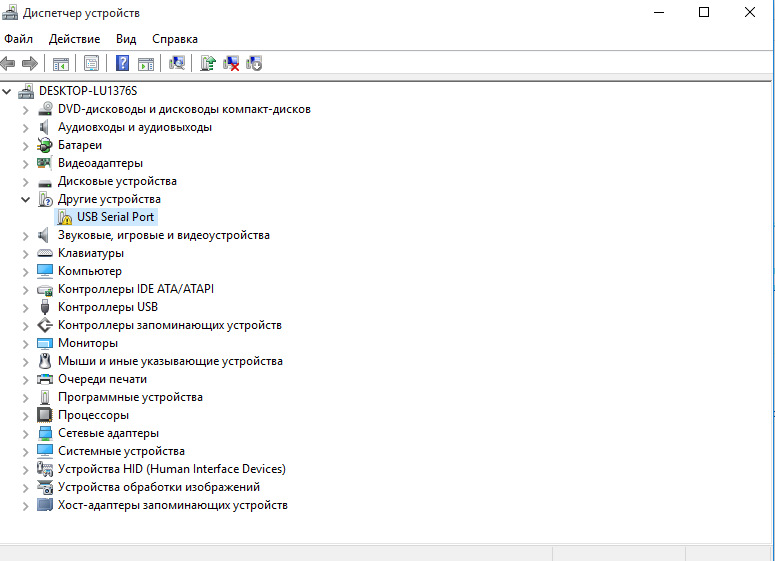Expand Контроллеры IDE ATA/ATAPI

[x=26, y=290]
